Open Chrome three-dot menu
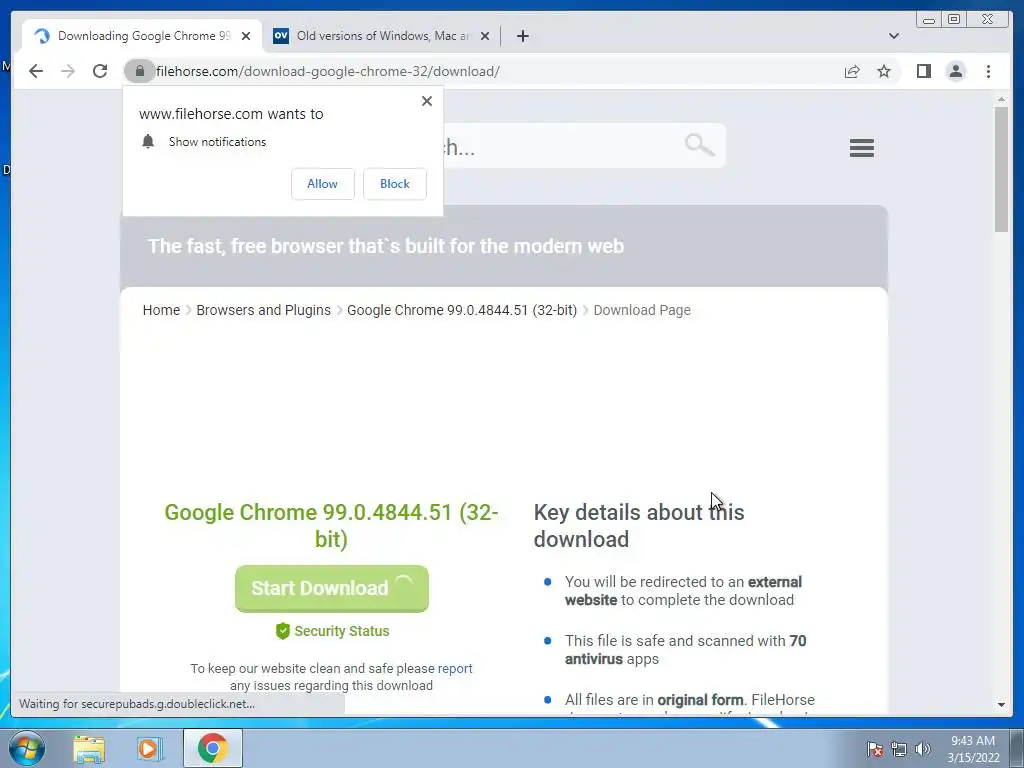The width and height of the screenshot is (1024, 768). coord(988,71)
